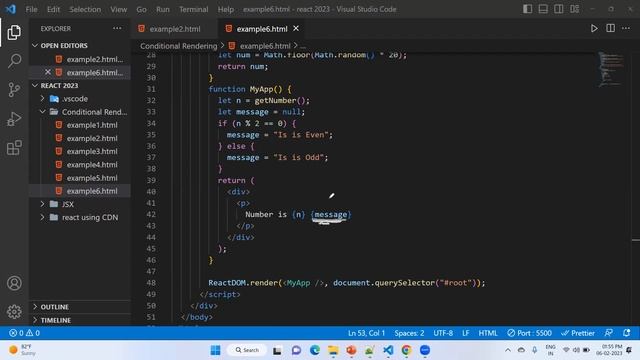Switch to the example2.html tab
This screenshot has height=360, width=640.
tap(174, 29)
